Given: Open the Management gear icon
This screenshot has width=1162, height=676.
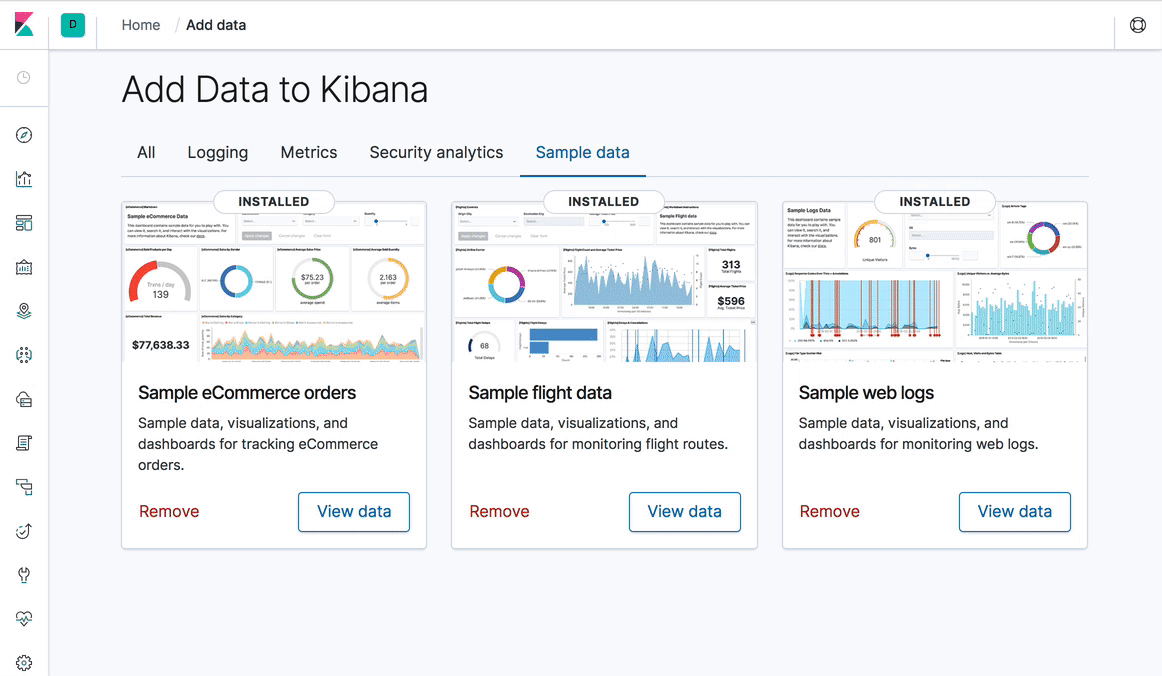Looking at the screenshot, I should click(x=24, y=662).
